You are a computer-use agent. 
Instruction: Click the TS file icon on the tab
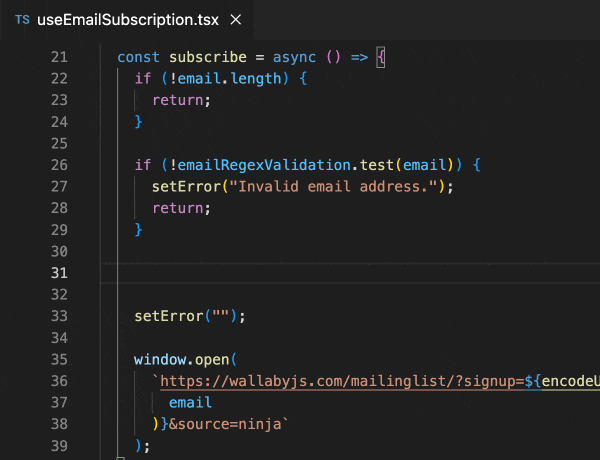click(22, 20)
